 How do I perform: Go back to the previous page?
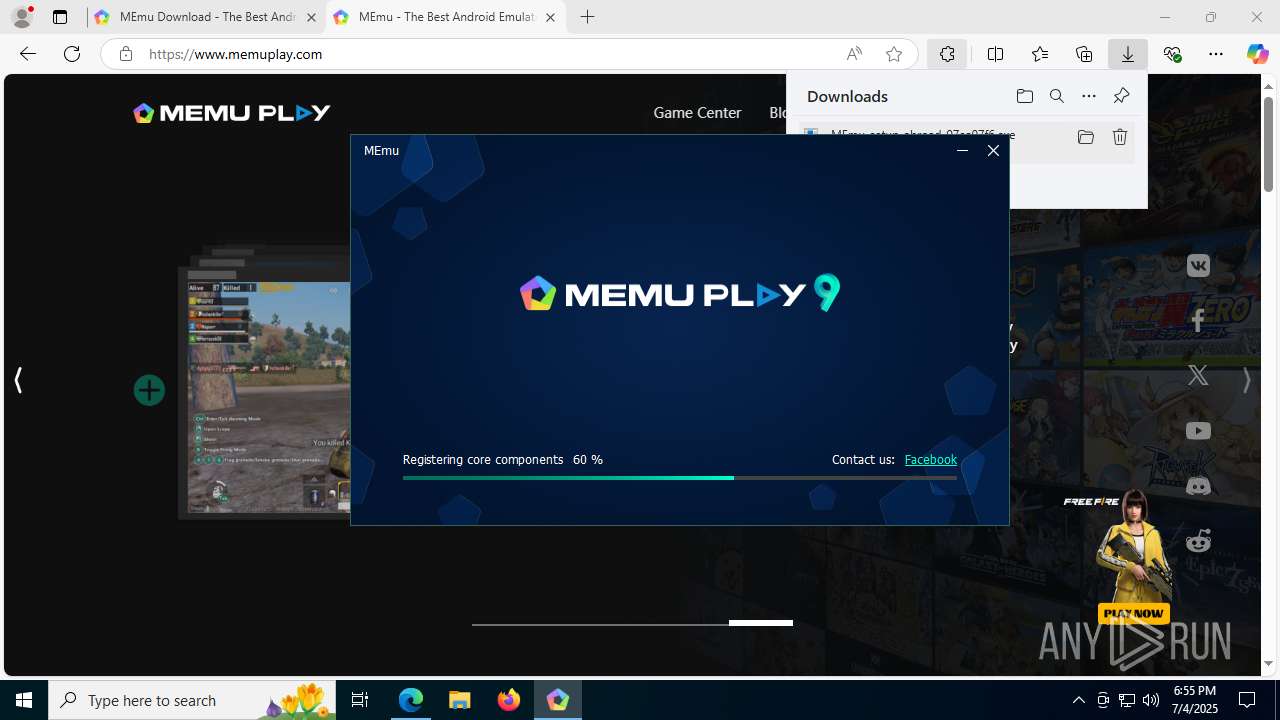(28, 54)
